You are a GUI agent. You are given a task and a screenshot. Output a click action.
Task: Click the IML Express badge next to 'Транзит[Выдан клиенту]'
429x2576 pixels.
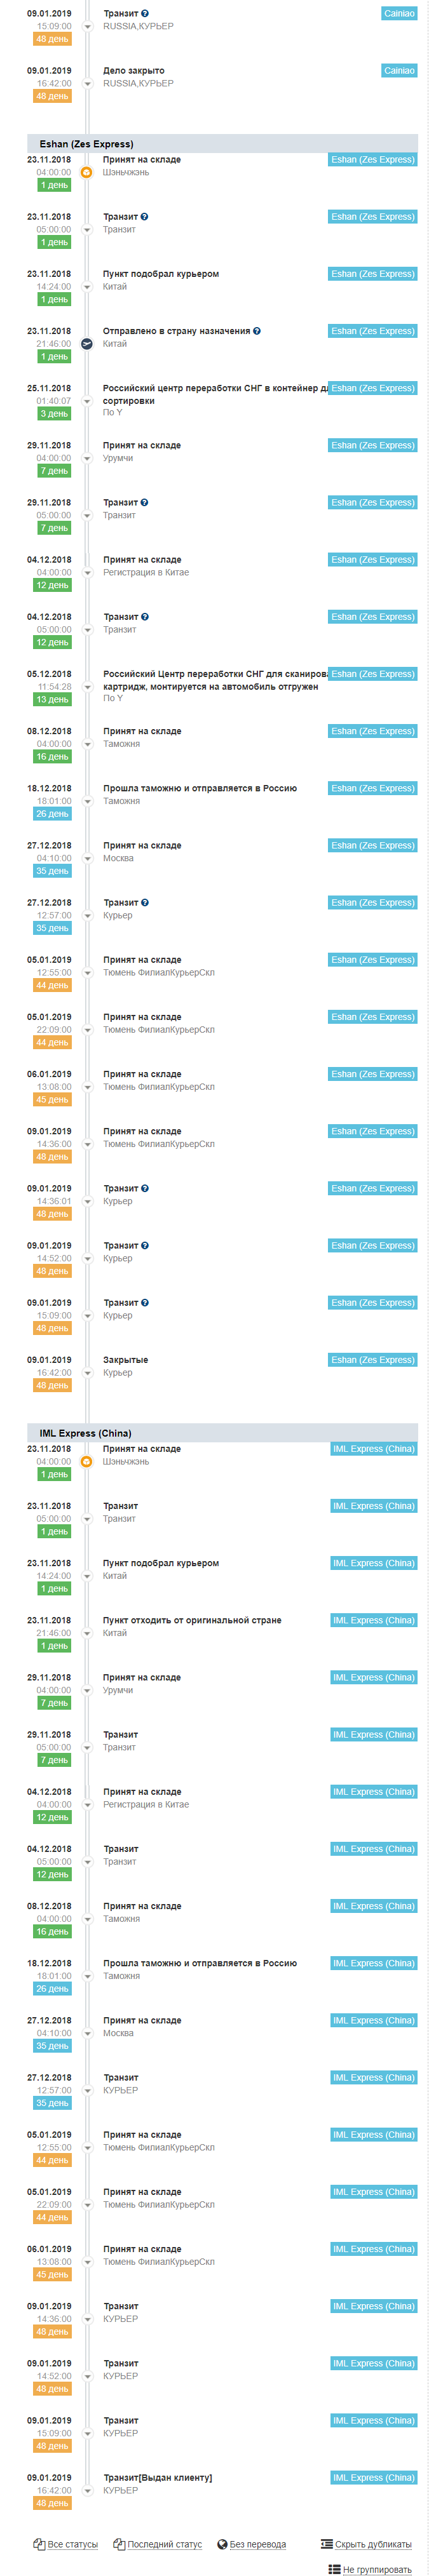point(374,2476)
